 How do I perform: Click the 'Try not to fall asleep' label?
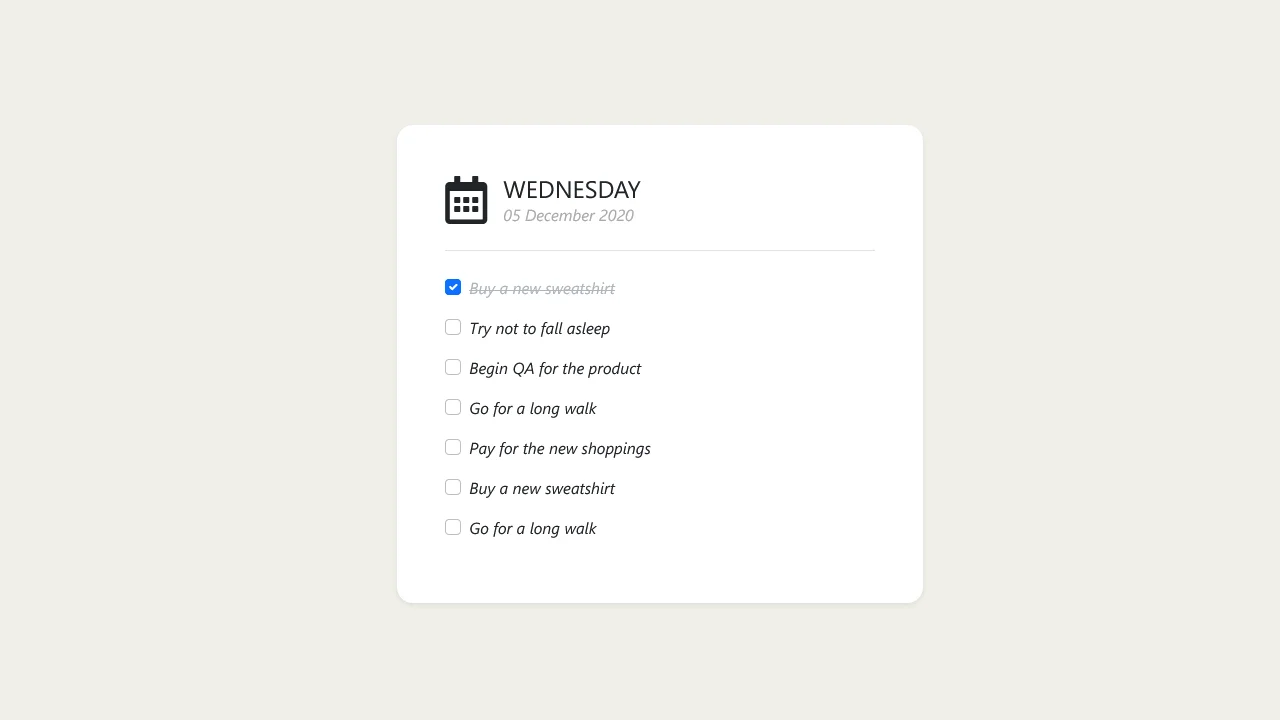pyautogui.click(x=539, y=328)
